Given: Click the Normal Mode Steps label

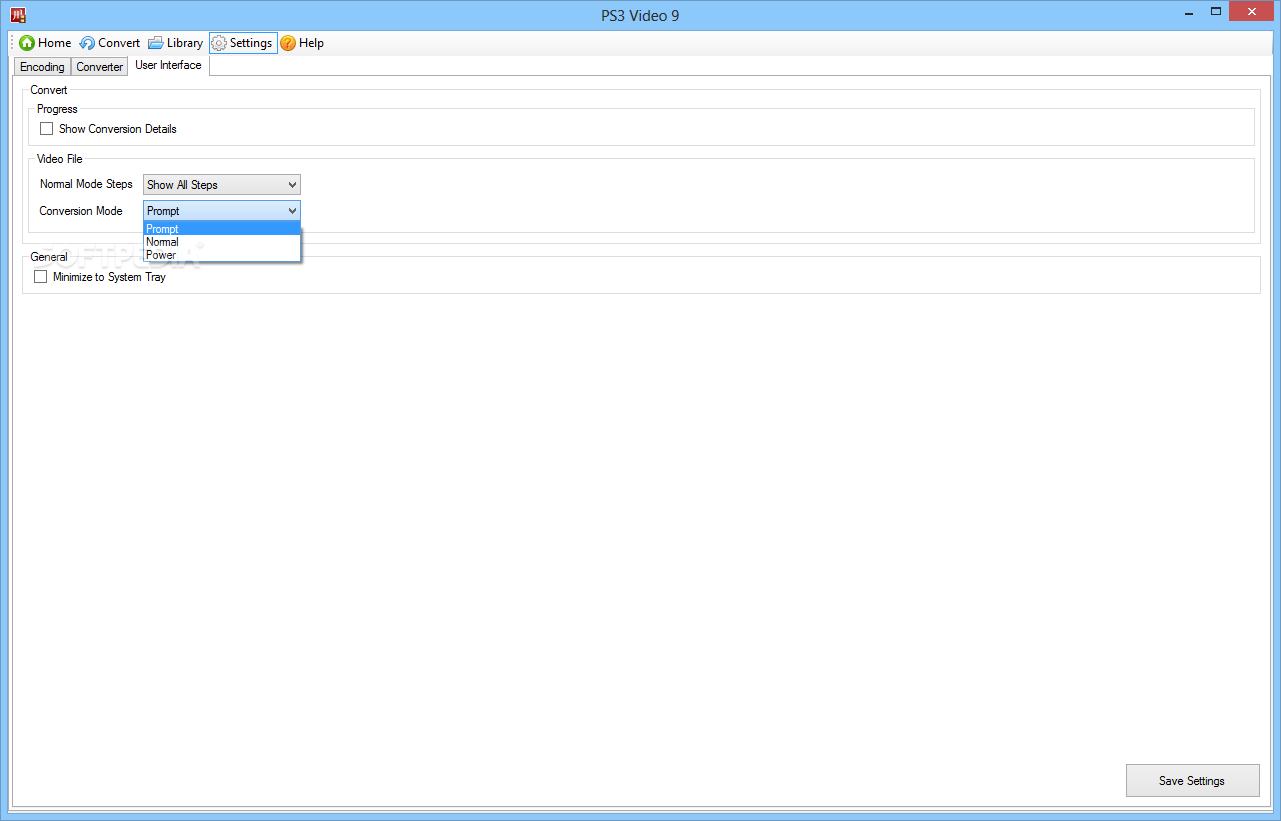Looking at the screenshot, I should [x=86, y=185].
